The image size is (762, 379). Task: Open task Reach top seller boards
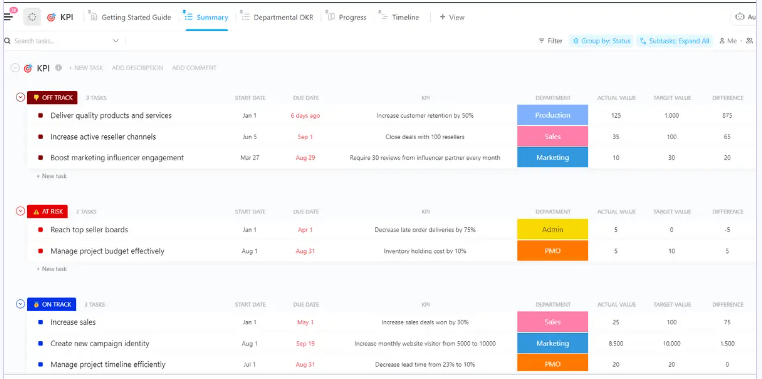click(89, 230)
